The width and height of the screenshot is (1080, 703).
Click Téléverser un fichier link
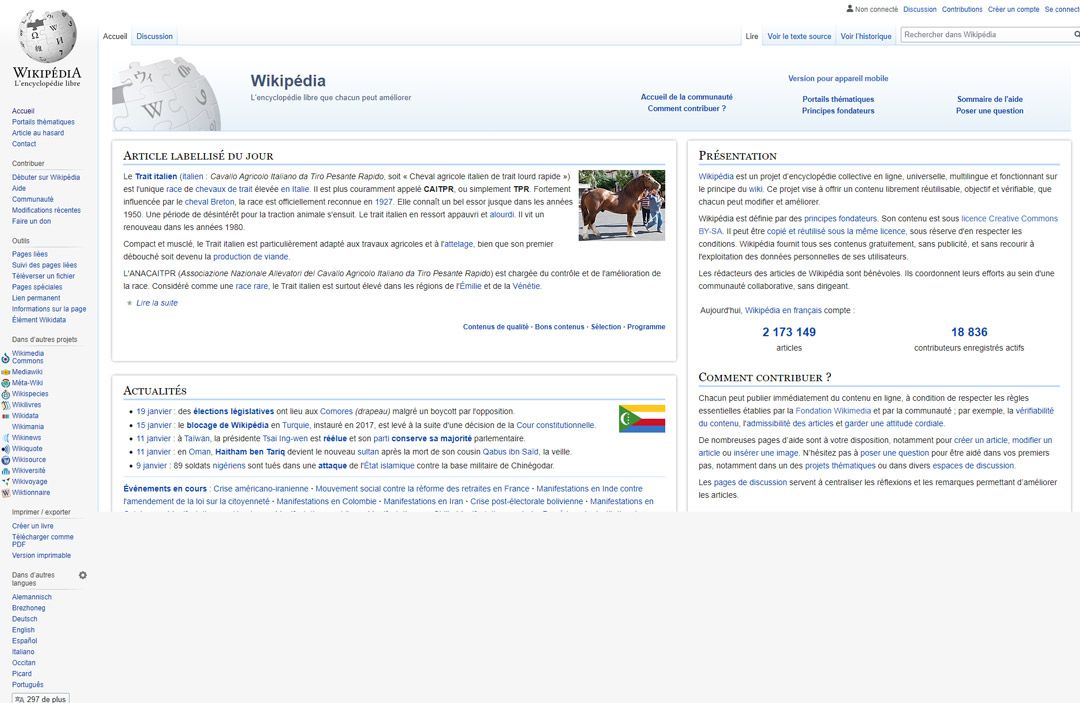pos(43,276)
